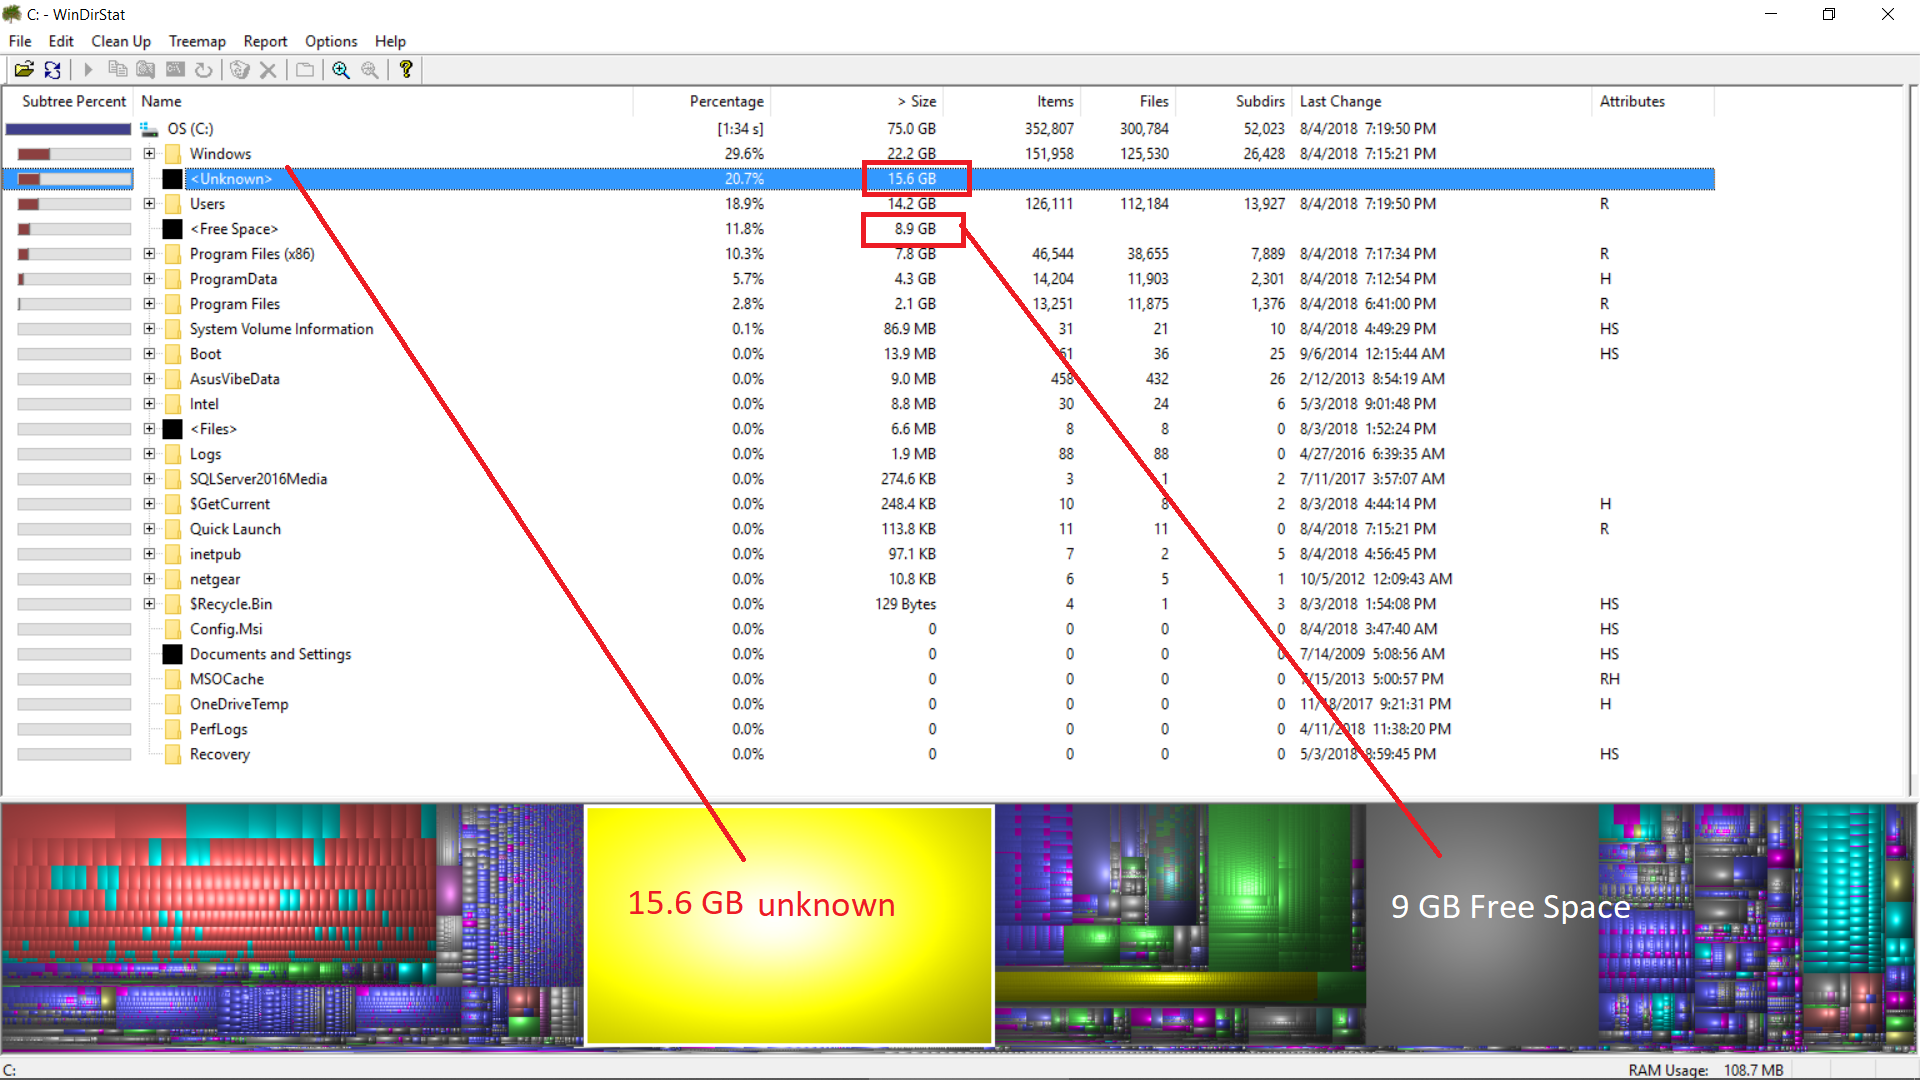The width and height of the screenshot is (1920, 1080).
Task: Click the Zoom In magnifier icon
Action: pos(341,70)
